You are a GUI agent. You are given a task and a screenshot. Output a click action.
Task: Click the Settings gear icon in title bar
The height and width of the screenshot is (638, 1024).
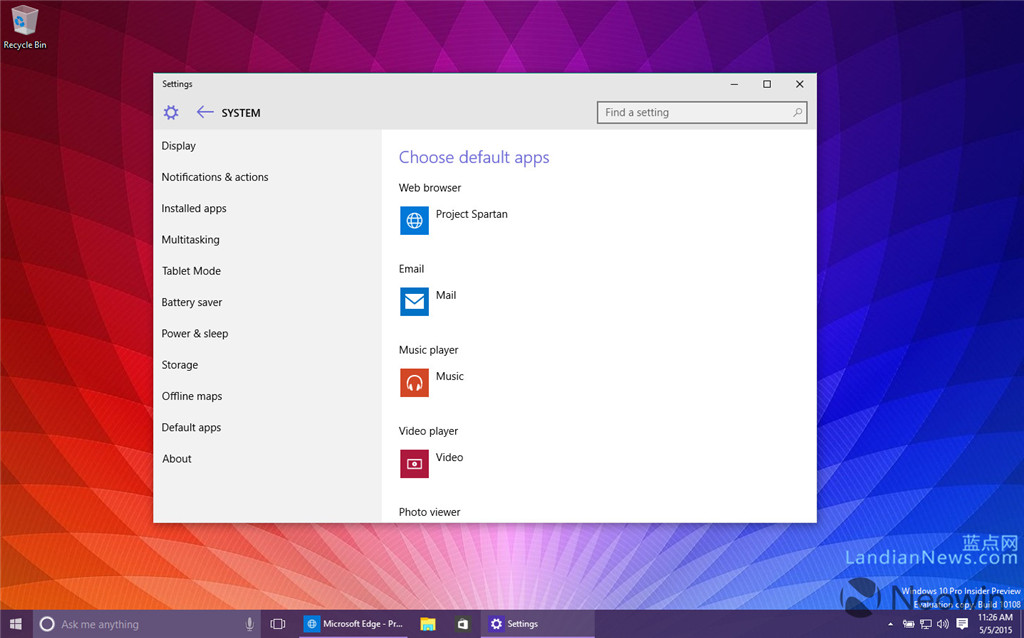point(170,112)
